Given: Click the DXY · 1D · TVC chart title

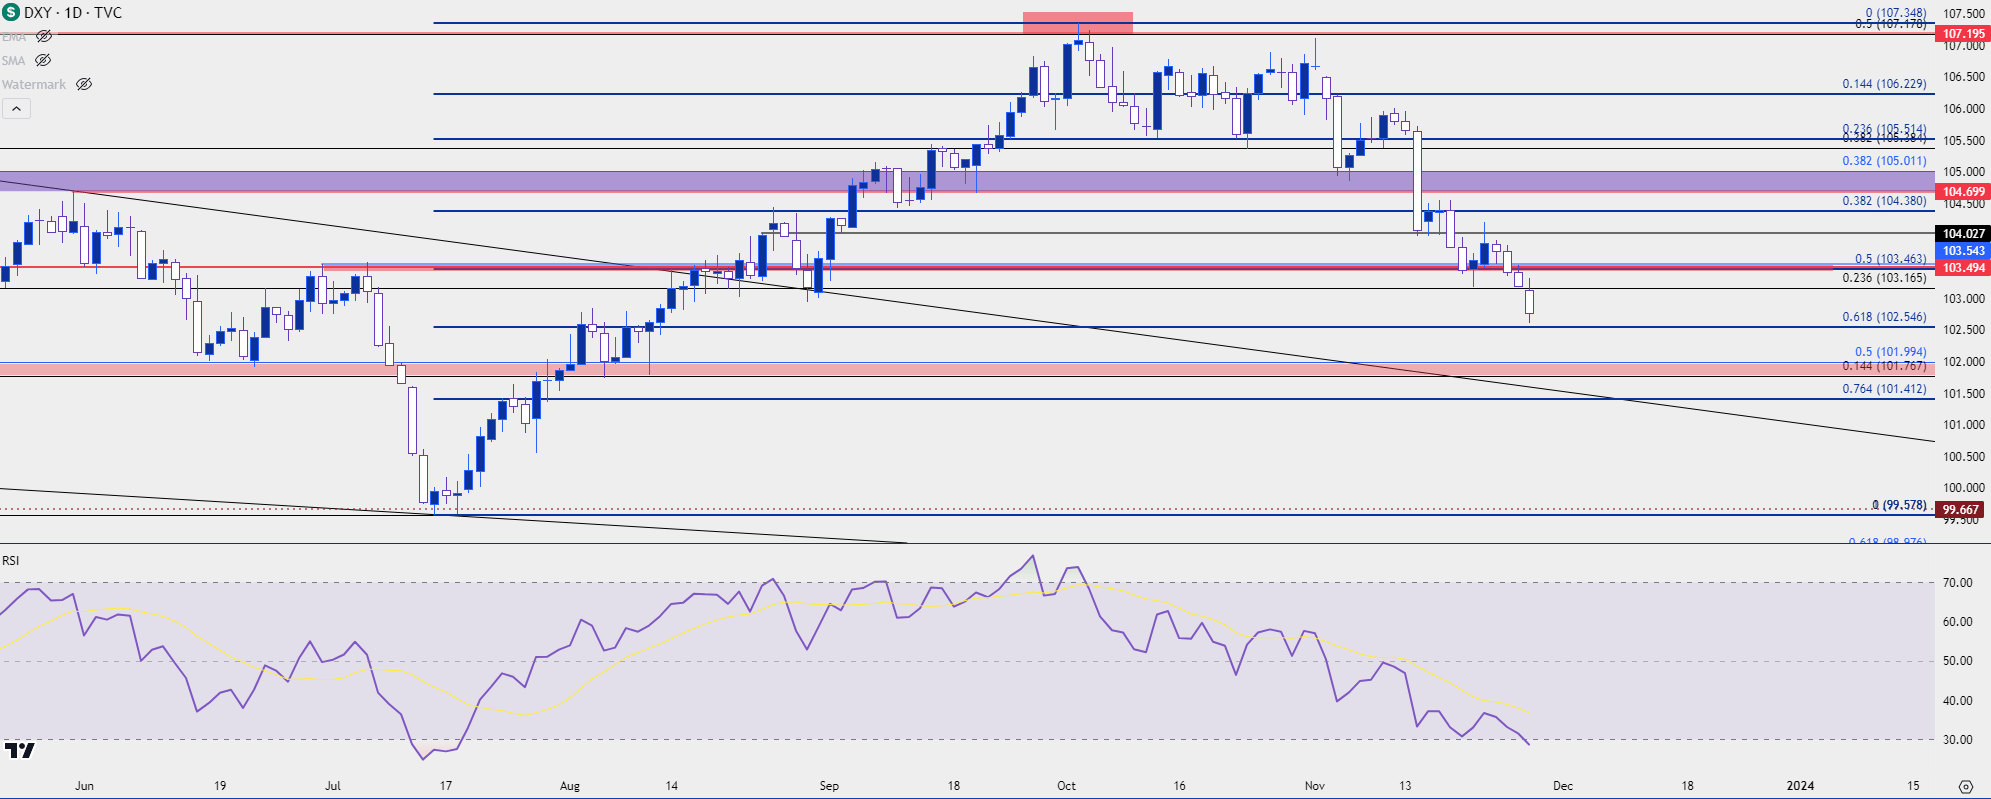Looking at the screenshot, I should pyautogui.click(x=73, y=13).
